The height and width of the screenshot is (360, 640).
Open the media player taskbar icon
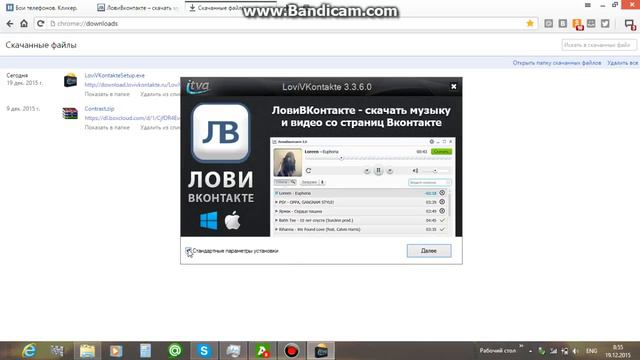click(x=116, y=351)
